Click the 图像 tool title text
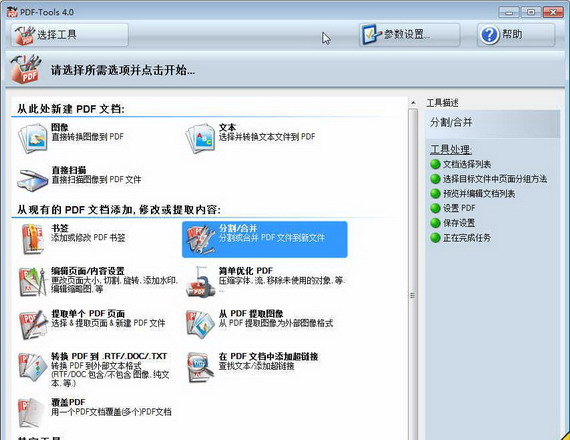 60,128
